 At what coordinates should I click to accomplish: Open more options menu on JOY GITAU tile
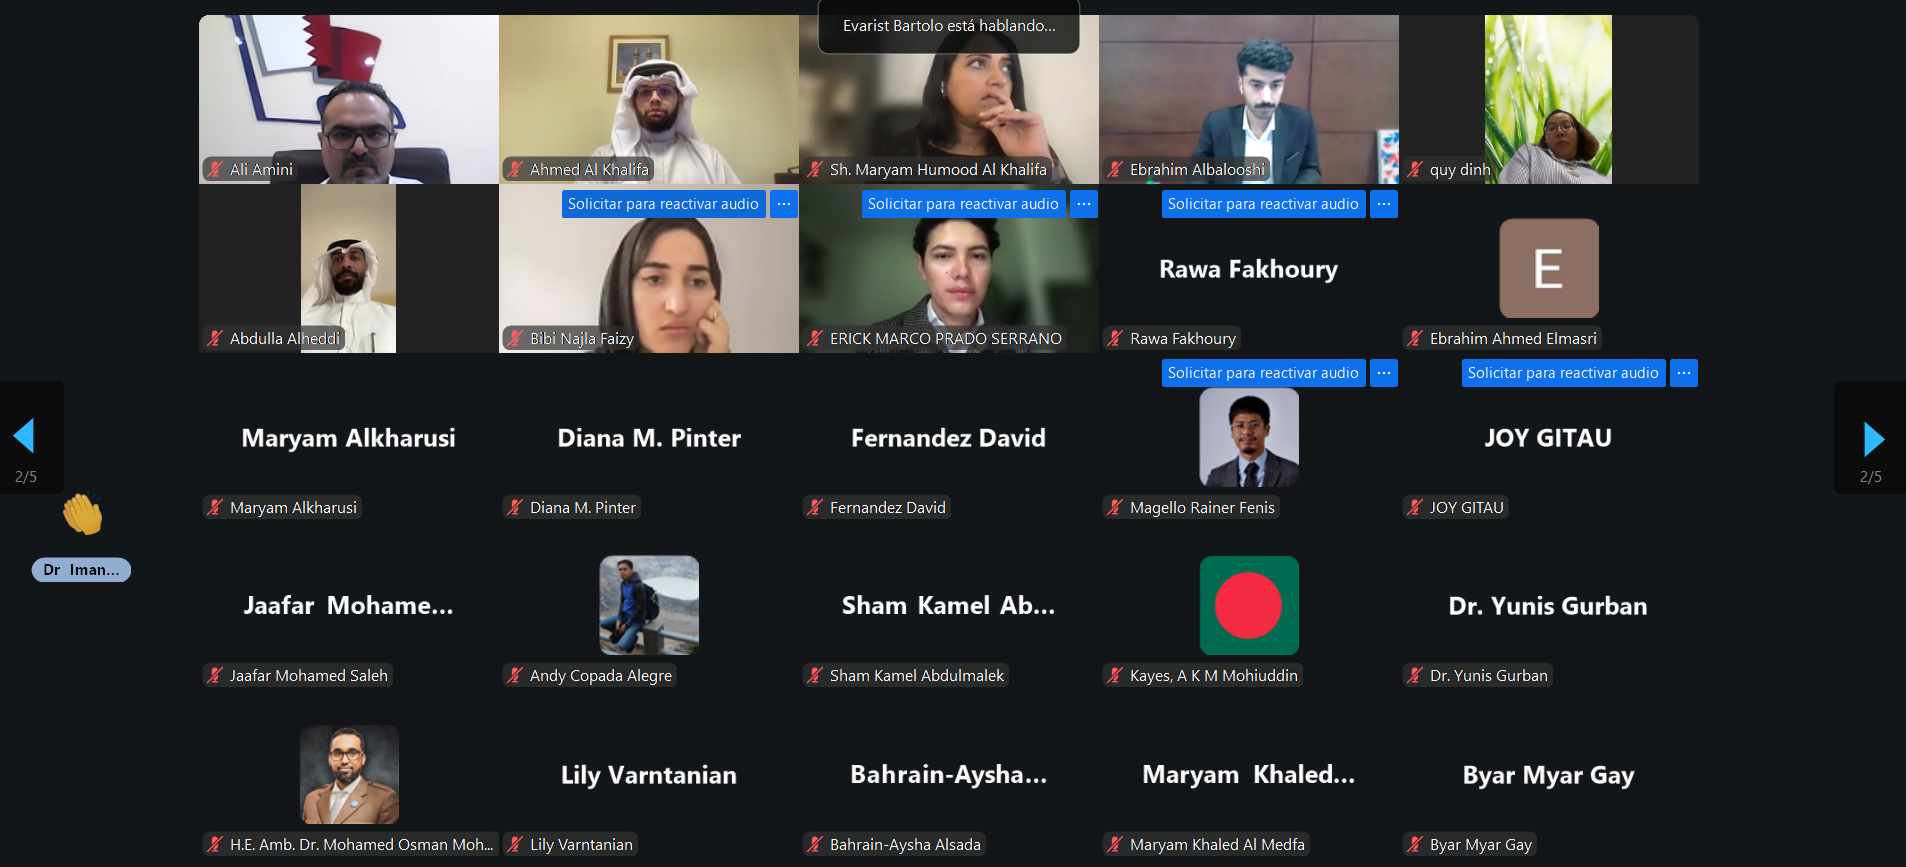[x=1684, y=373]
